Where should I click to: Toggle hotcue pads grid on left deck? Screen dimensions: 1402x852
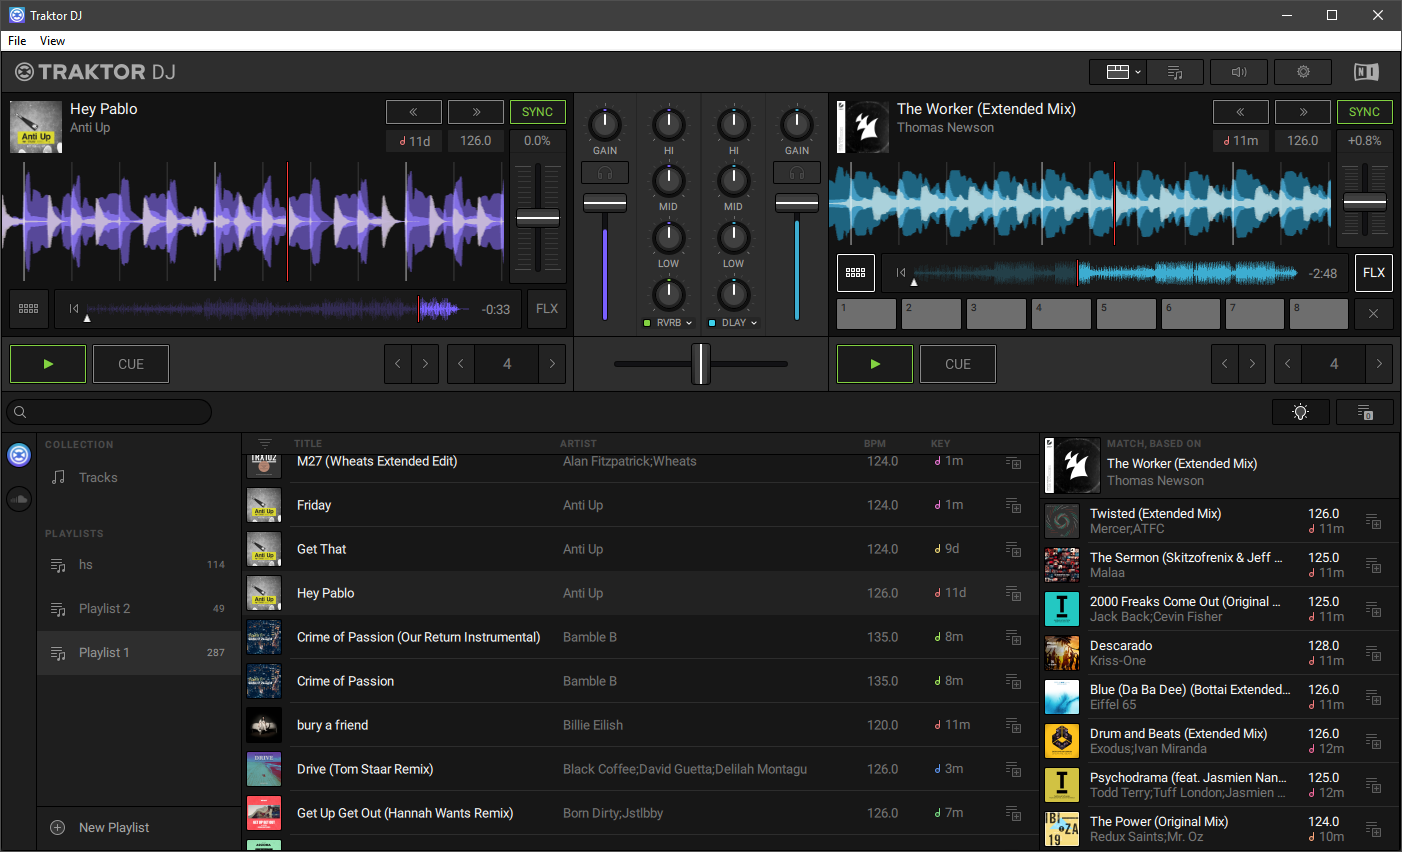click(x=28, y=309)
